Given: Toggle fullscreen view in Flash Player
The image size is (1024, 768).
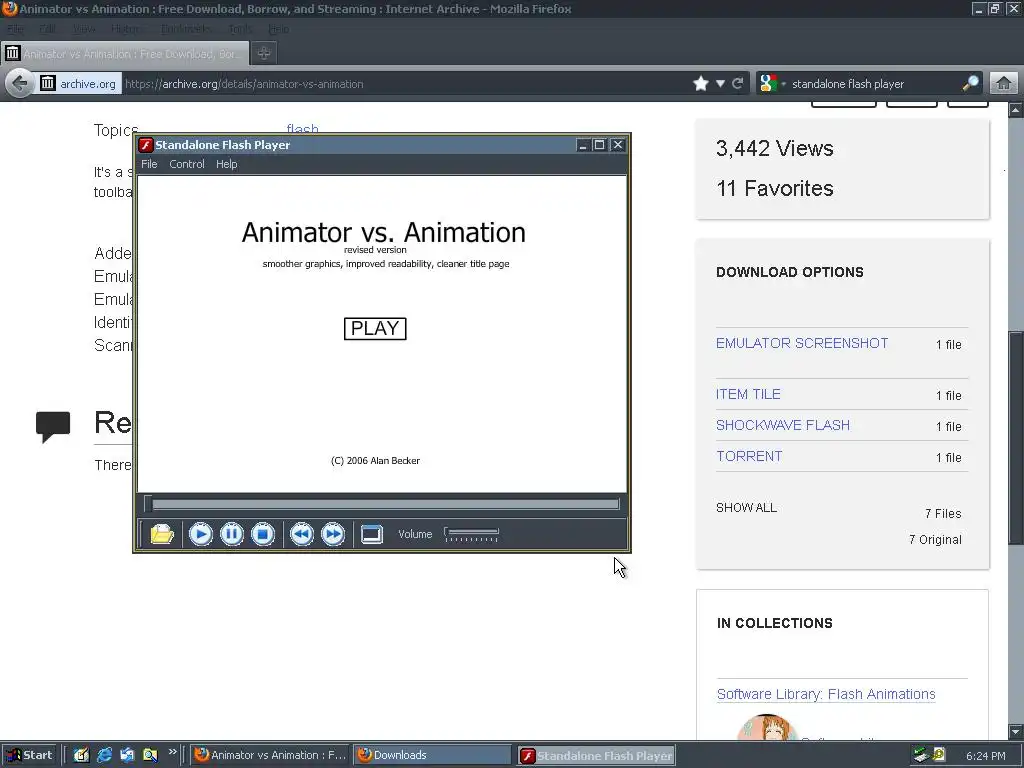Looking at the screenshot, I should coord(372,534).
